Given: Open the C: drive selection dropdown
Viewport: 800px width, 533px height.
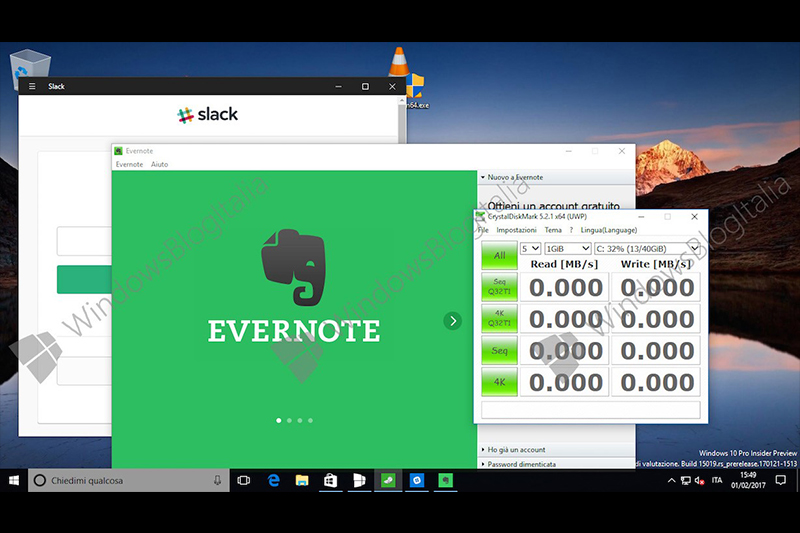Looking at the screenshot, I should (646, 248).
